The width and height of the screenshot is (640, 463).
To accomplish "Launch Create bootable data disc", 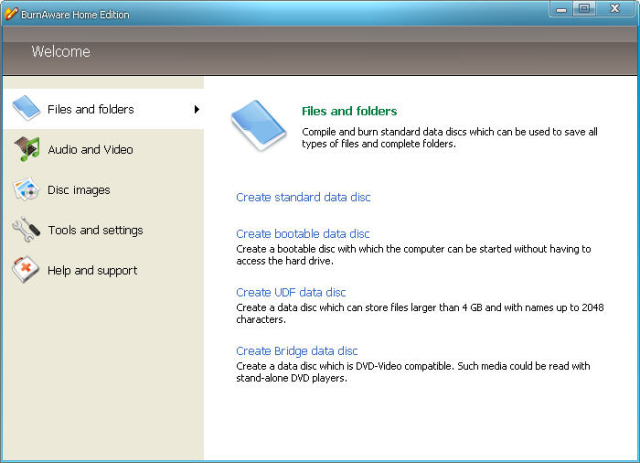I will tap(303, 234).
